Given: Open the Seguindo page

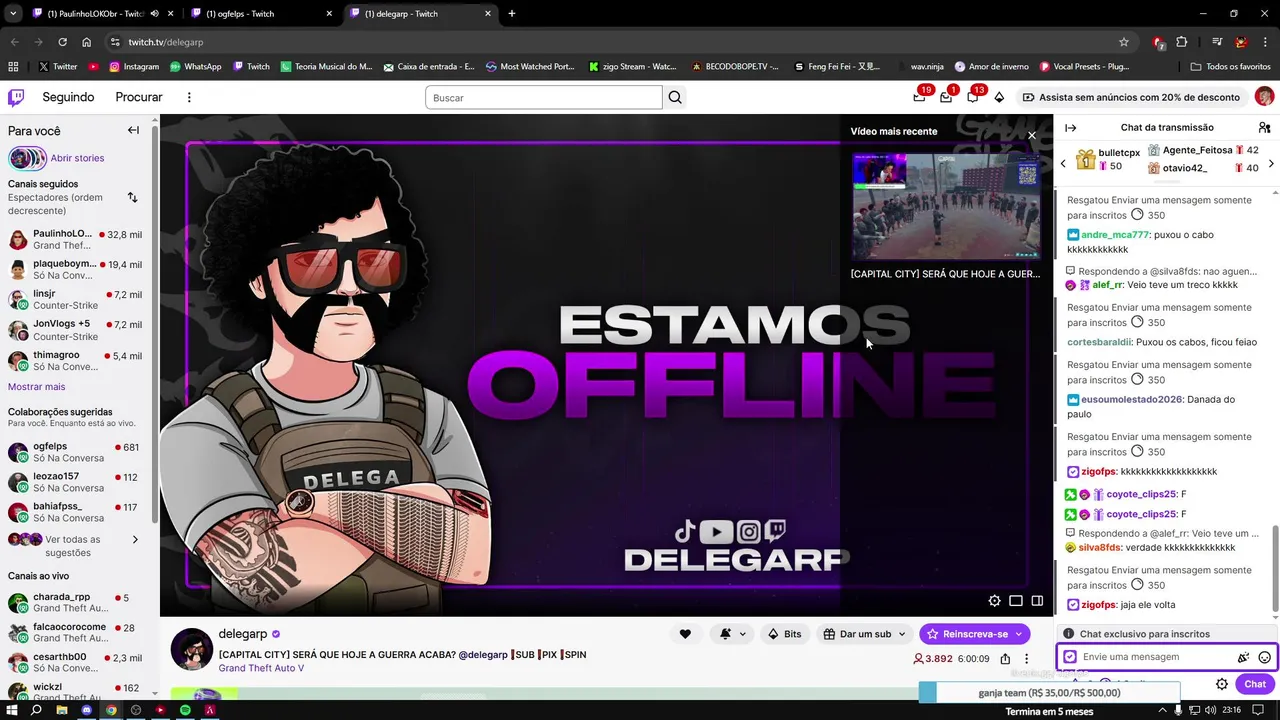Looking at the screenshot, I should pos(68,97).
